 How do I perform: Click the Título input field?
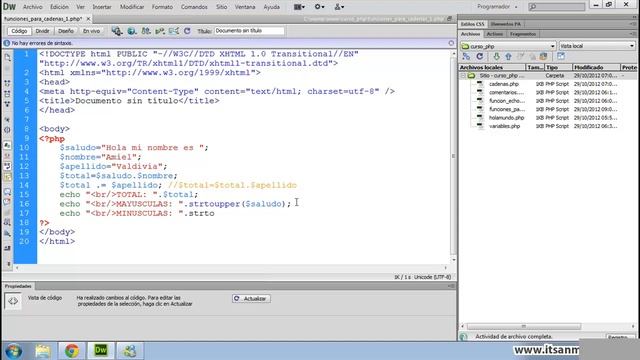point(249,31)
